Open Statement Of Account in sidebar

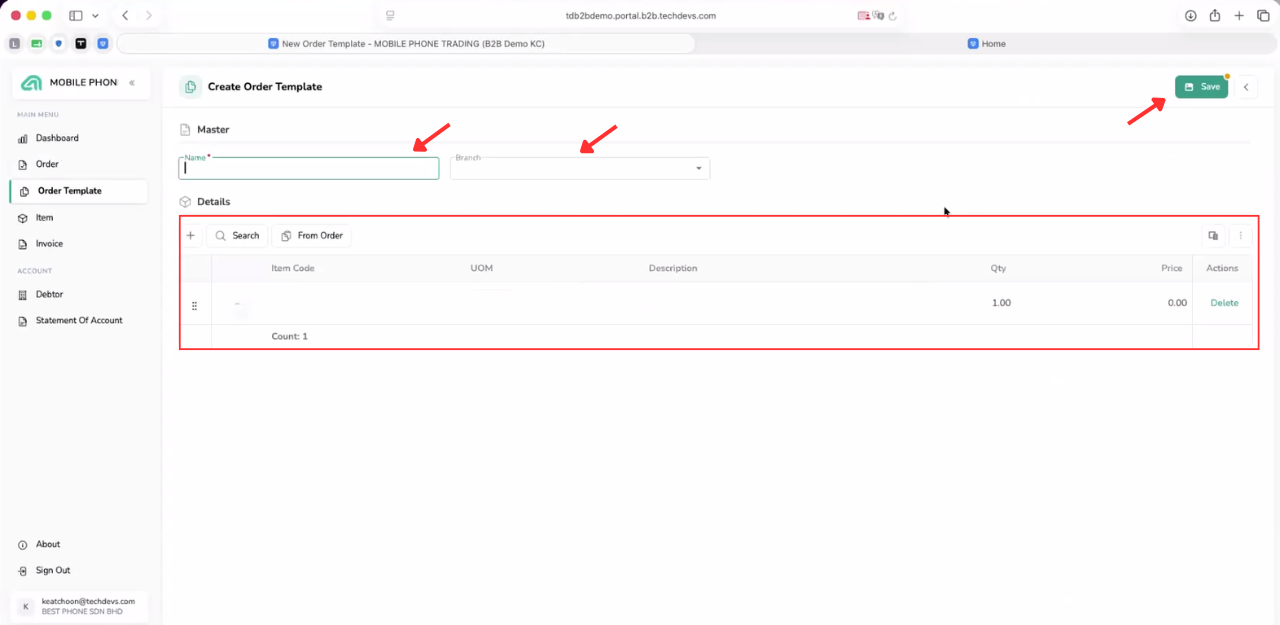78,321
